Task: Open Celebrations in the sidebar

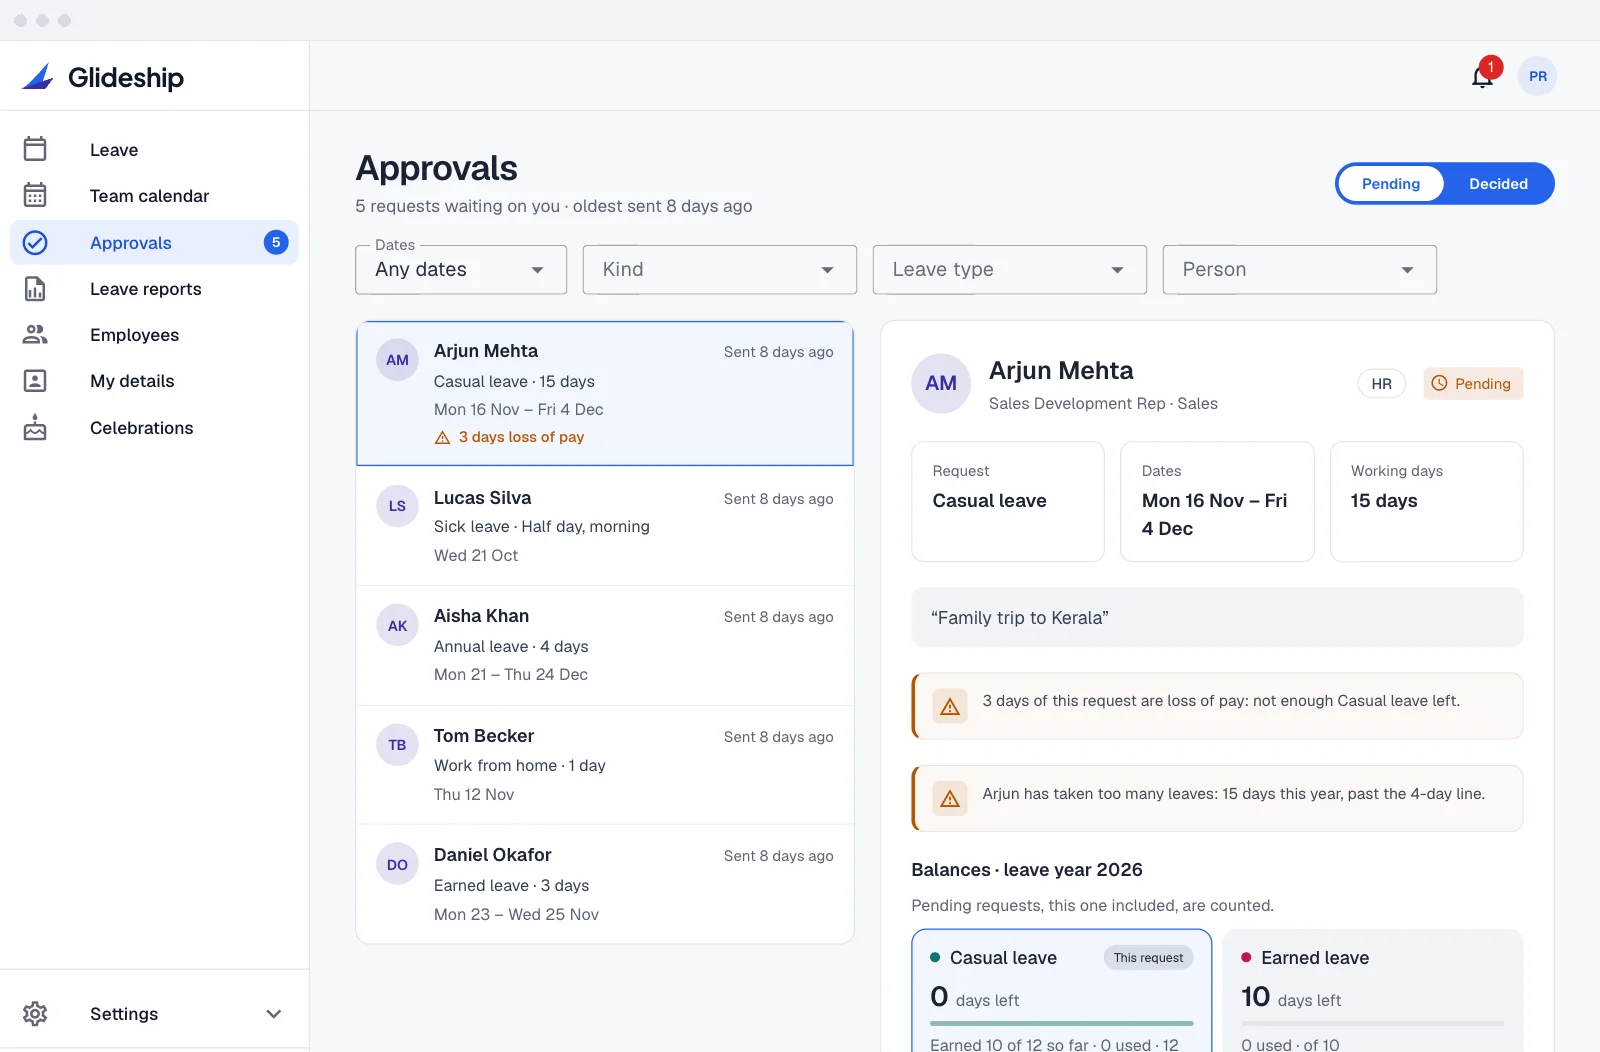Action: (154, 428)
